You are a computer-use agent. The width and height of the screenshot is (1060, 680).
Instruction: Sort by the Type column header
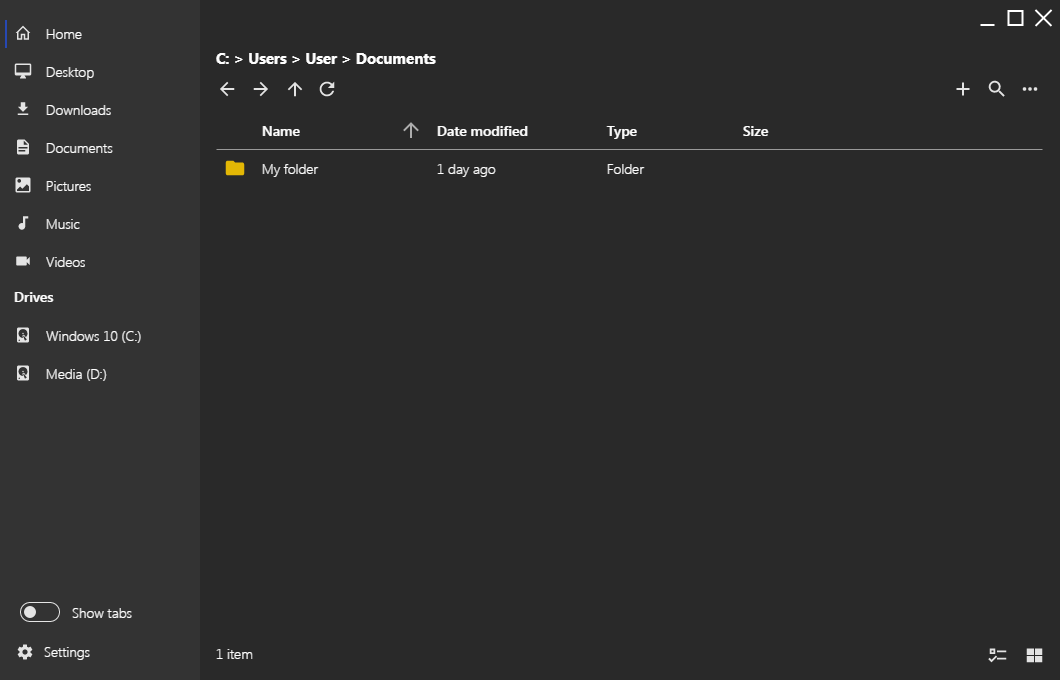(621, 131)
